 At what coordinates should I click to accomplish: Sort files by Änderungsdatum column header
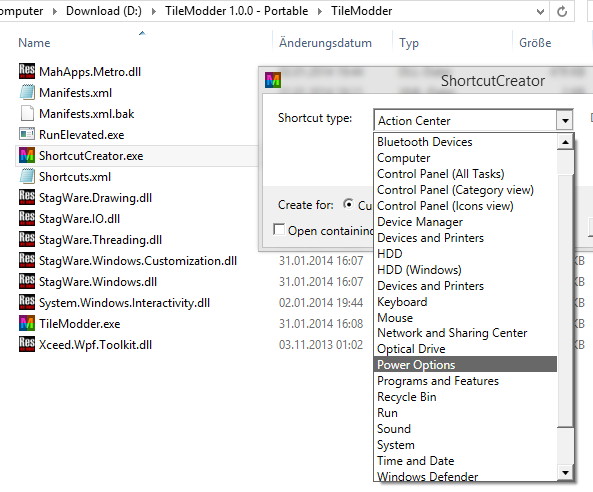click(325, 43)
